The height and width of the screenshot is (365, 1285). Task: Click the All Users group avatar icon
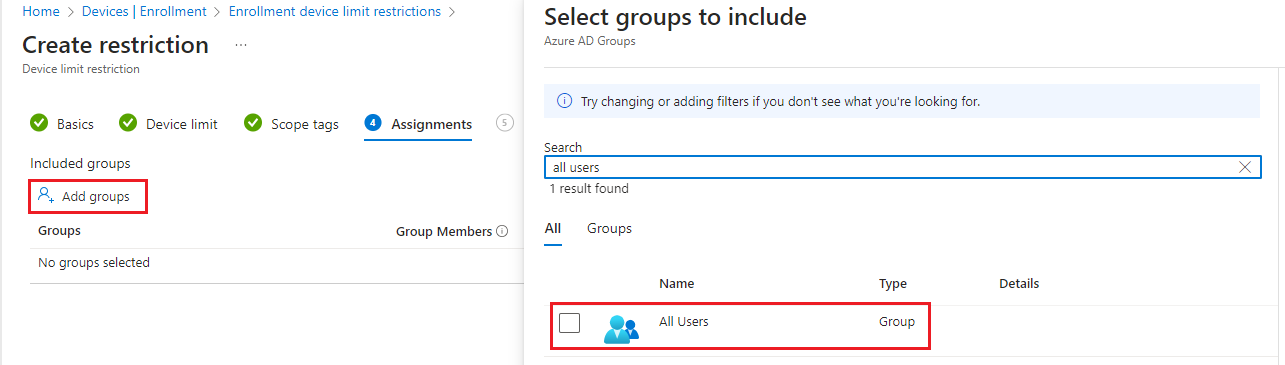621,329
